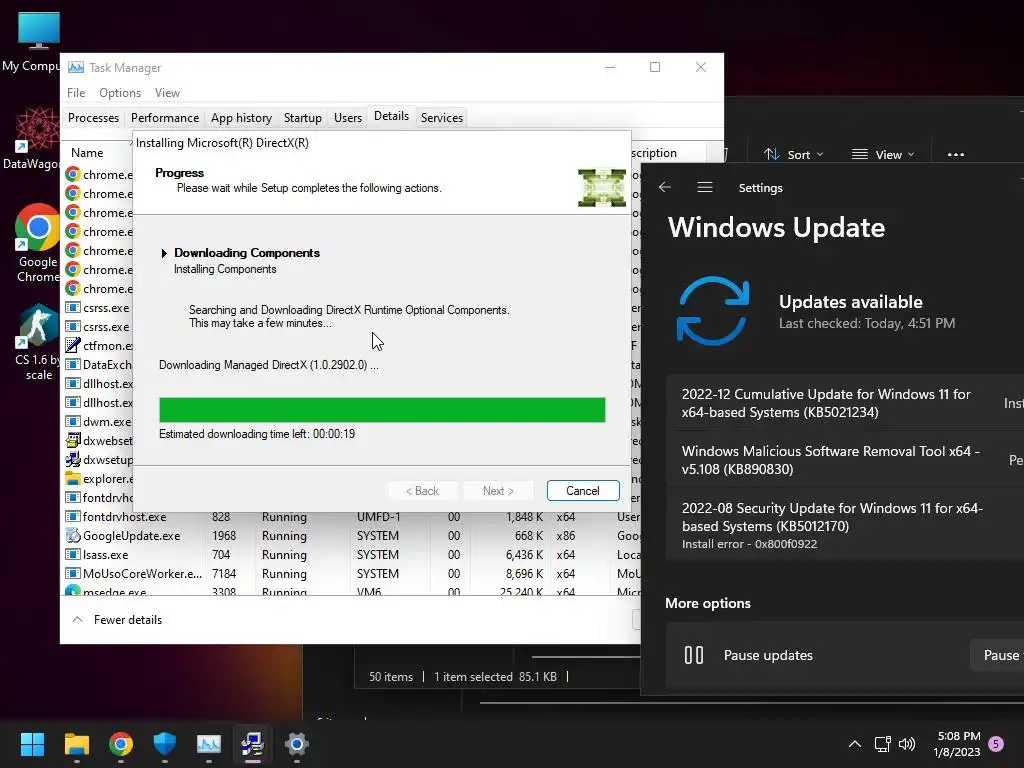The image size is (1024, 768).
Task: Open the Settings hamburger navigation menu
Action: (705, 187)
